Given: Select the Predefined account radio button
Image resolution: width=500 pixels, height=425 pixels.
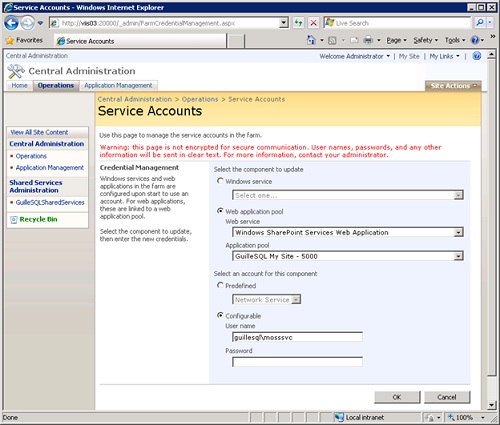Looking at the screenshot, I should (220, 285).
